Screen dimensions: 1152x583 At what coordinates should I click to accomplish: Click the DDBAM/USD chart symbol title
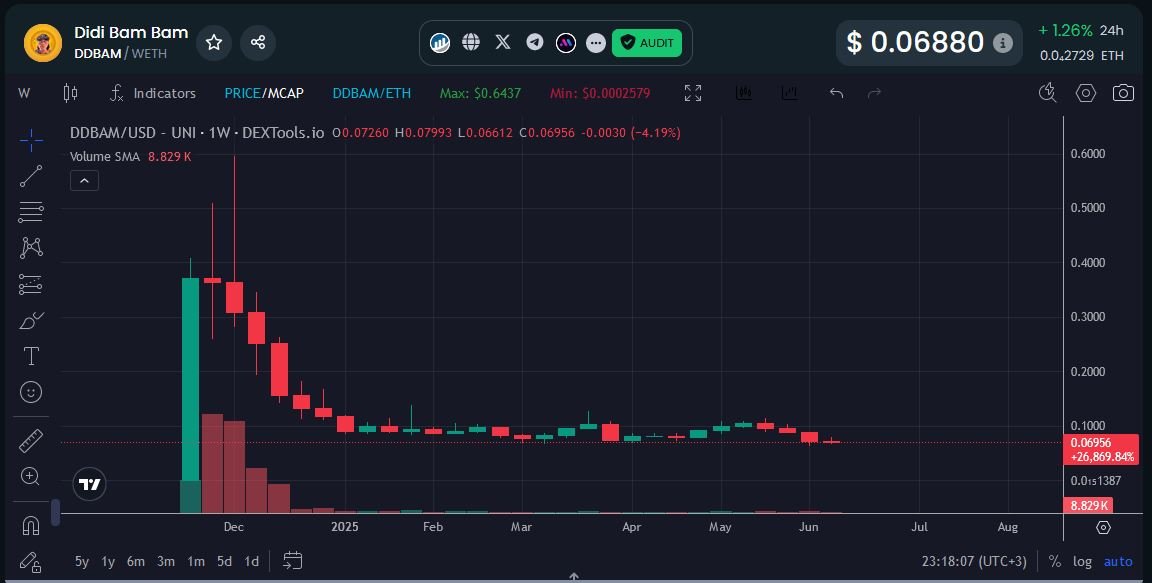pyautogui.click(x=197, y=133)
